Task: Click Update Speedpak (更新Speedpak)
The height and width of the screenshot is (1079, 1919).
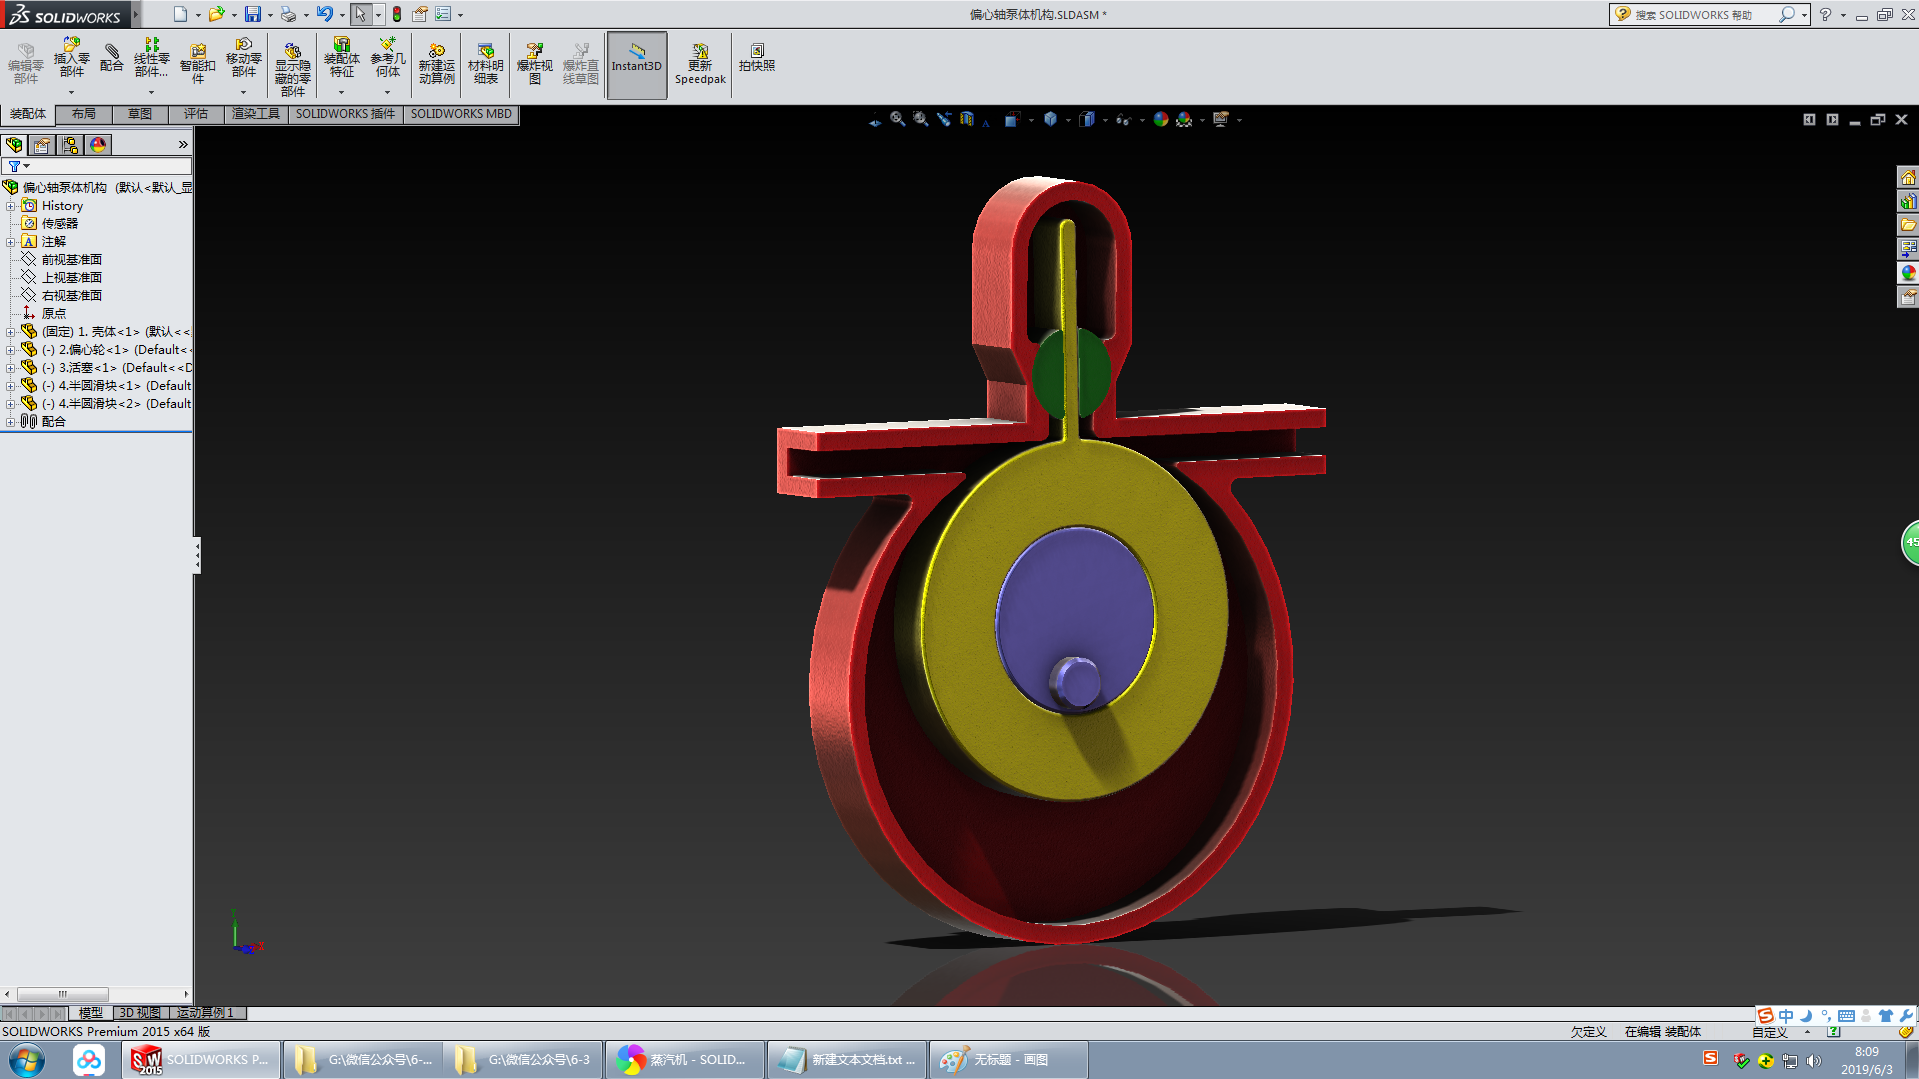Action: pos(700,63)
